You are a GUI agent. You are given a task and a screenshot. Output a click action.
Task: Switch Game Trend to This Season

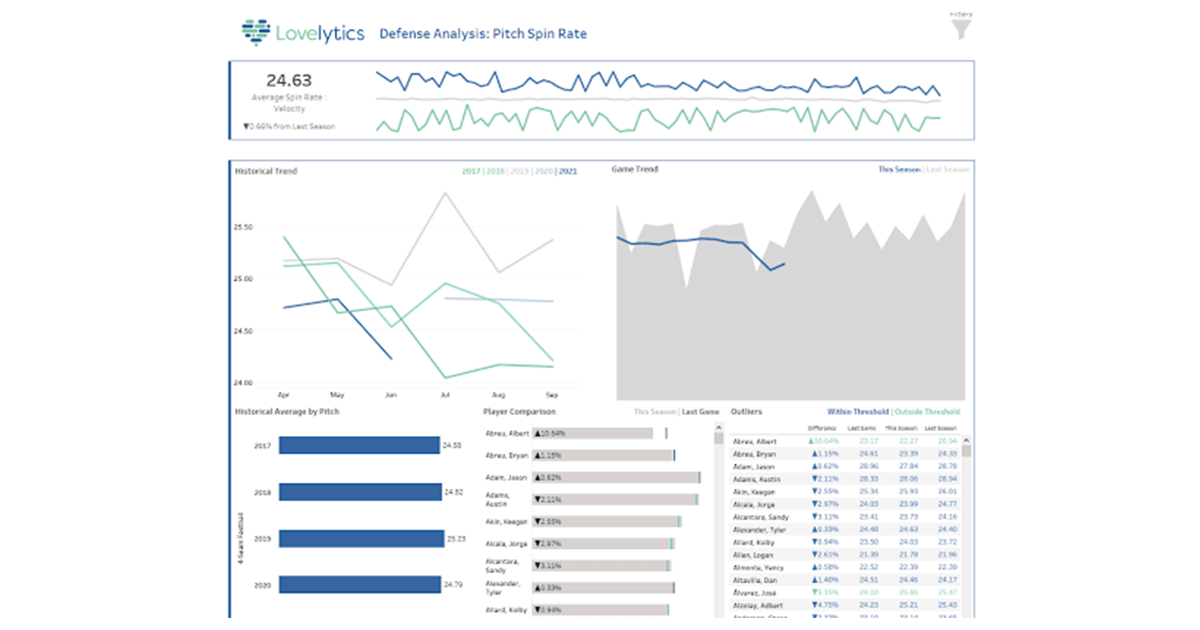pyautogui.click(x=898, y=170)
